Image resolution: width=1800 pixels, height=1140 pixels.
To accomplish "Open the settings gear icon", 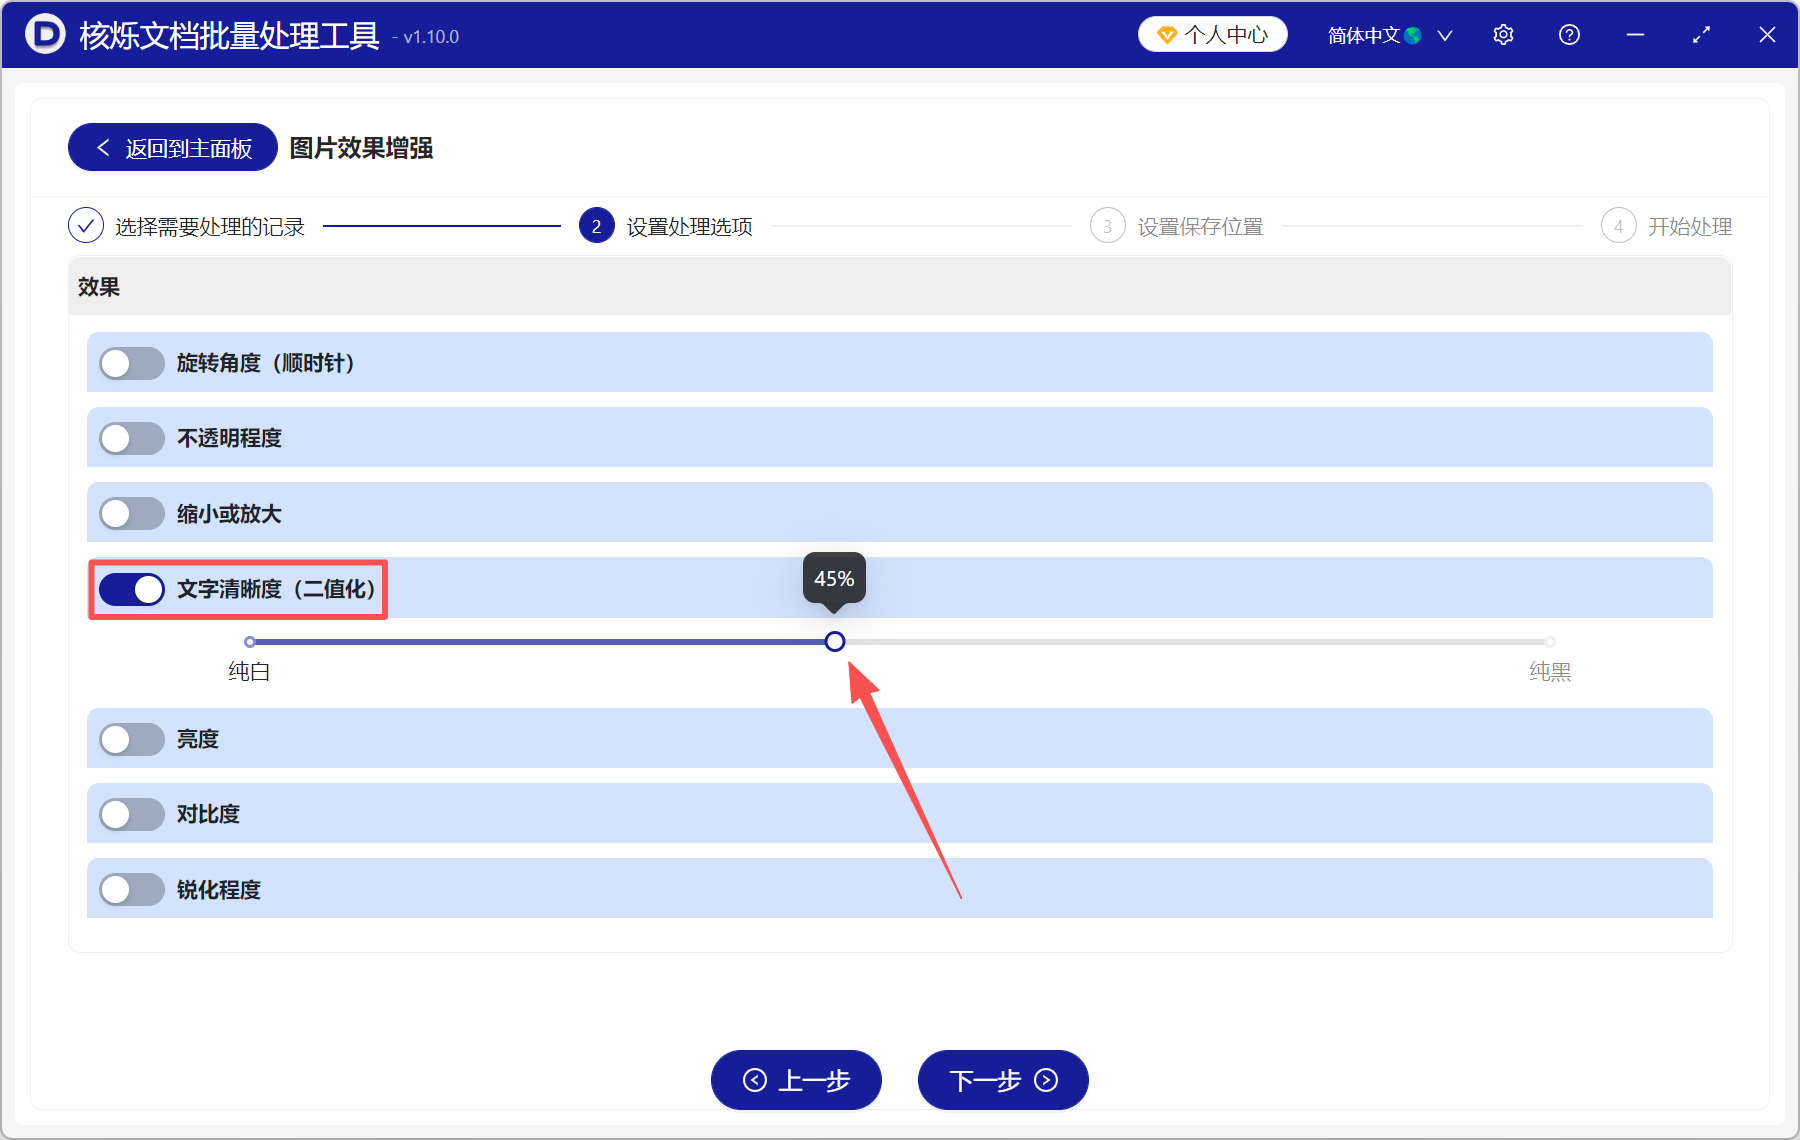I will click(1503, 34).
